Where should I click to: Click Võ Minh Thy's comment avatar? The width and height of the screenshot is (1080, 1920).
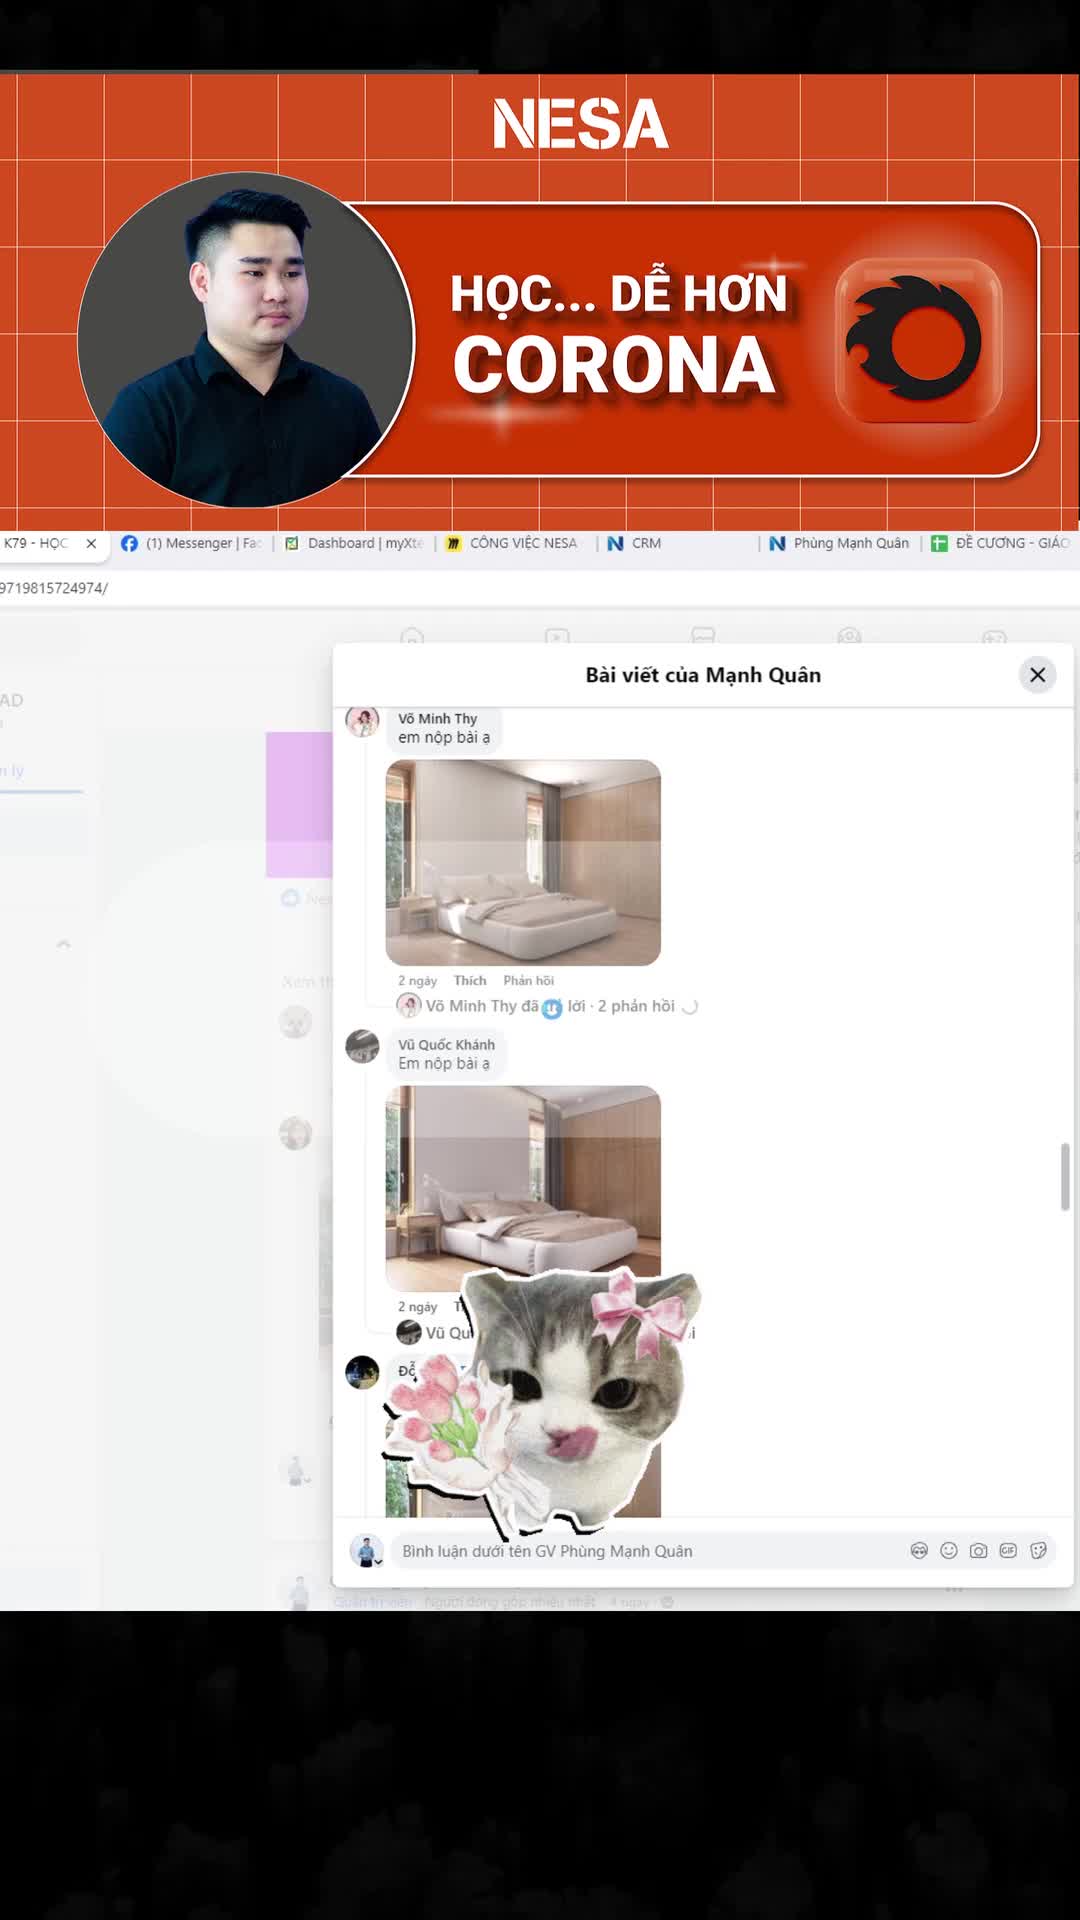pos(362,720)
